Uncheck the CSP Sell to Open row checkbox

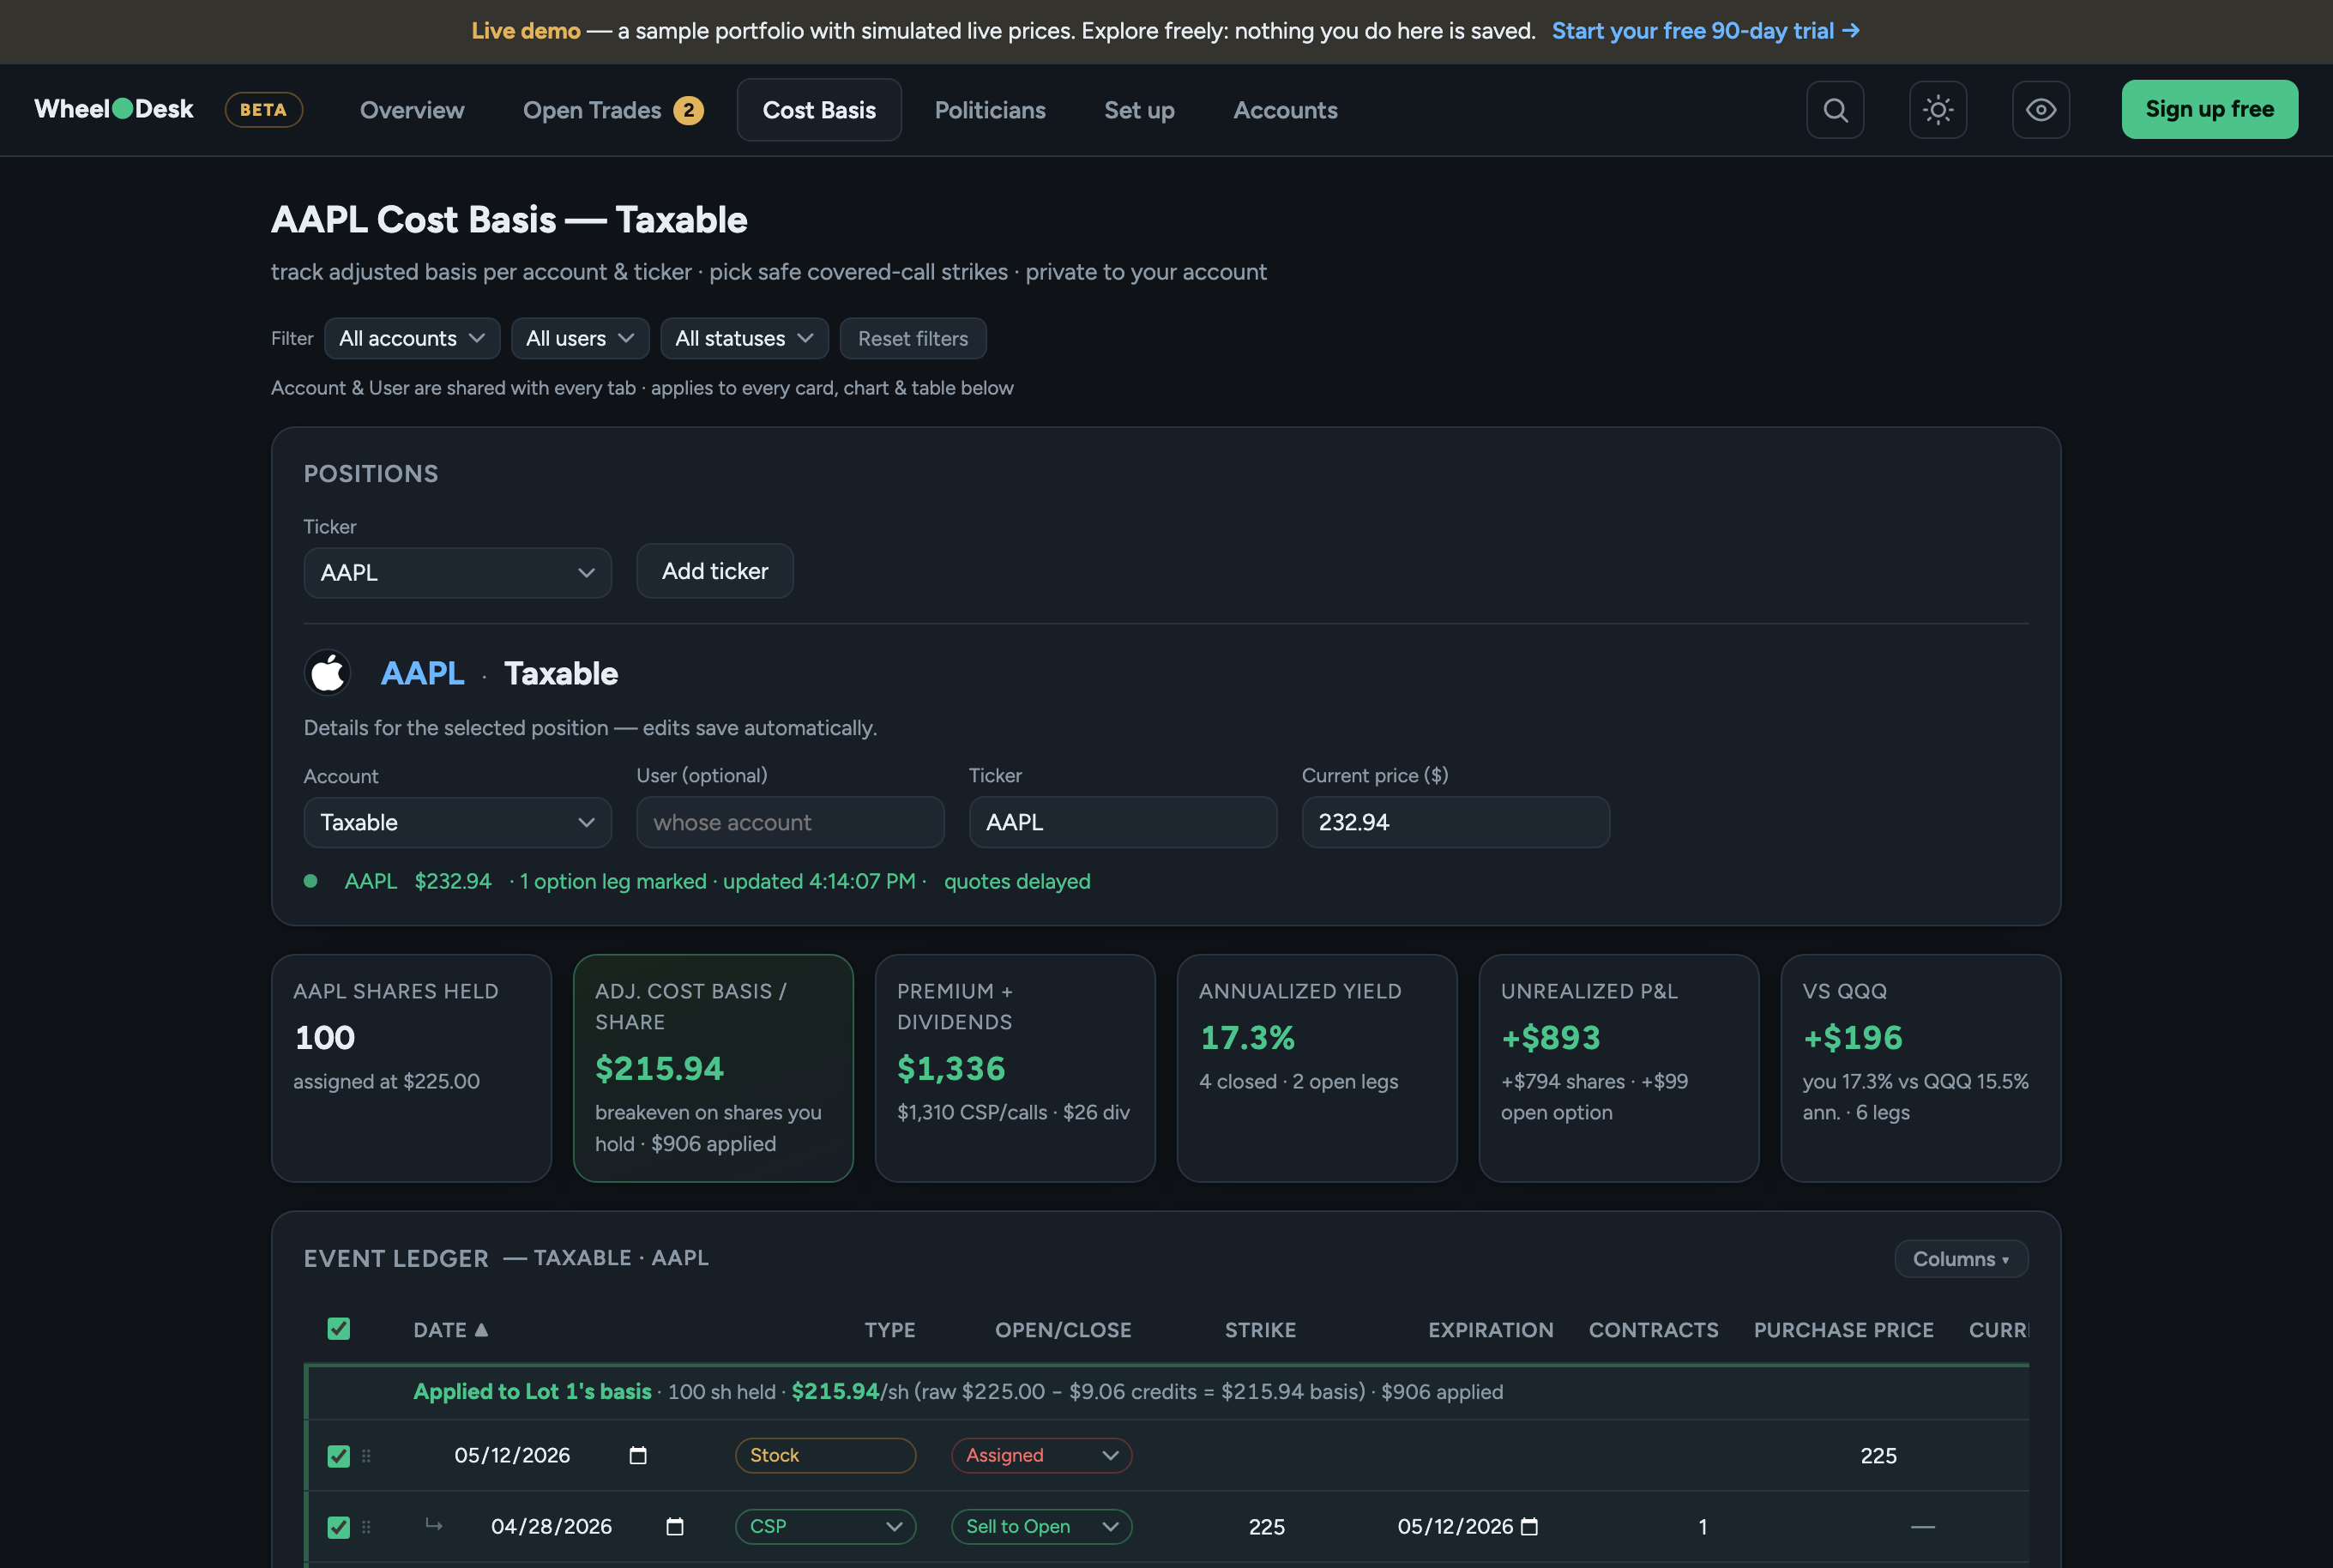coord(339,1527)
